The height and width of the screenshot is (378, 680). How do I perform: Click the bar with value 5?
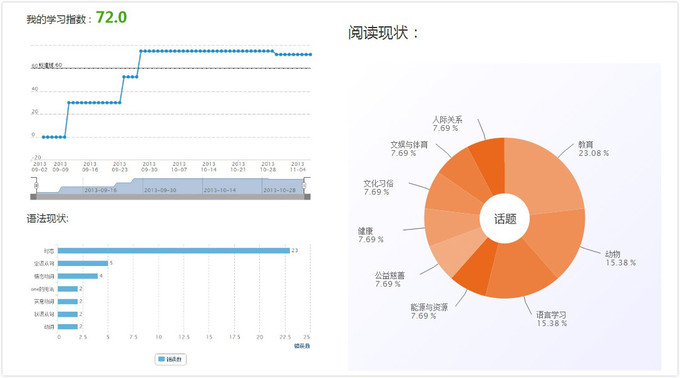tap(83, 263)
